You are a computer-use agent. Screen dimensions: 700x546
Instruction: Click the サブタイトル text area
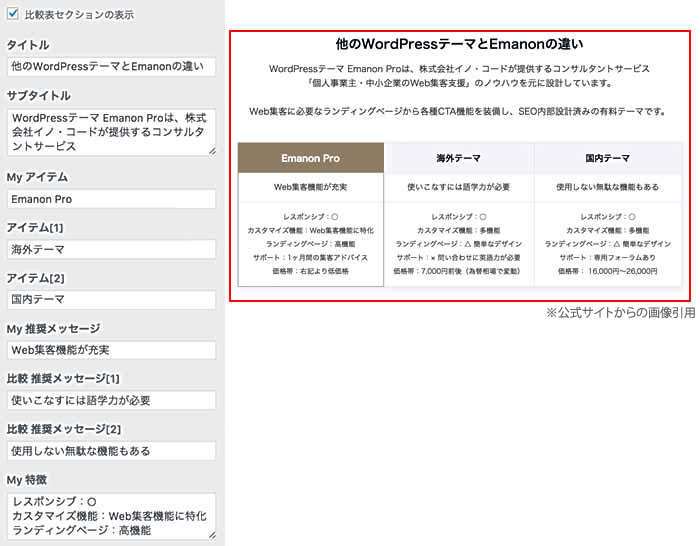[111, 132]
